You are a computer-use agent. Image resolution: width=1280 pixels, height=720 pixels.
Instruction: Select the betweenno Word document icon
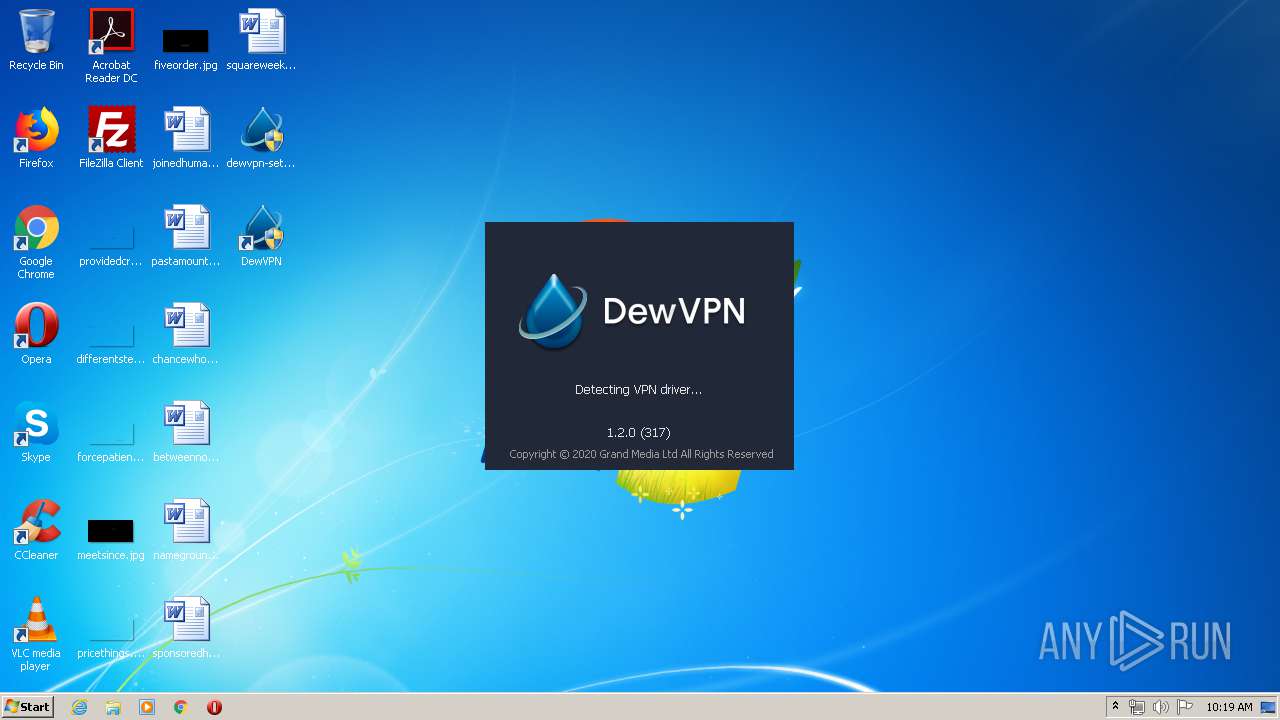[186, 432]
